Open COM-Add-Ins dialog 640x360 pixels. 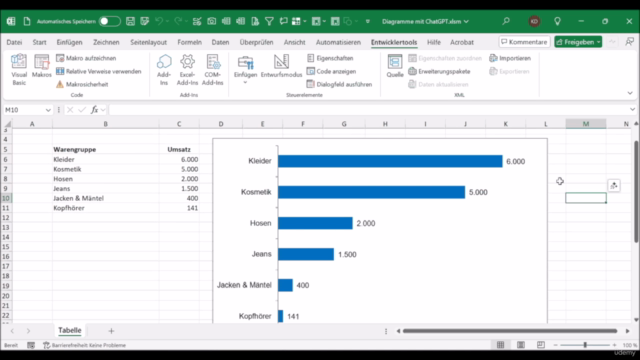(213, 69)
